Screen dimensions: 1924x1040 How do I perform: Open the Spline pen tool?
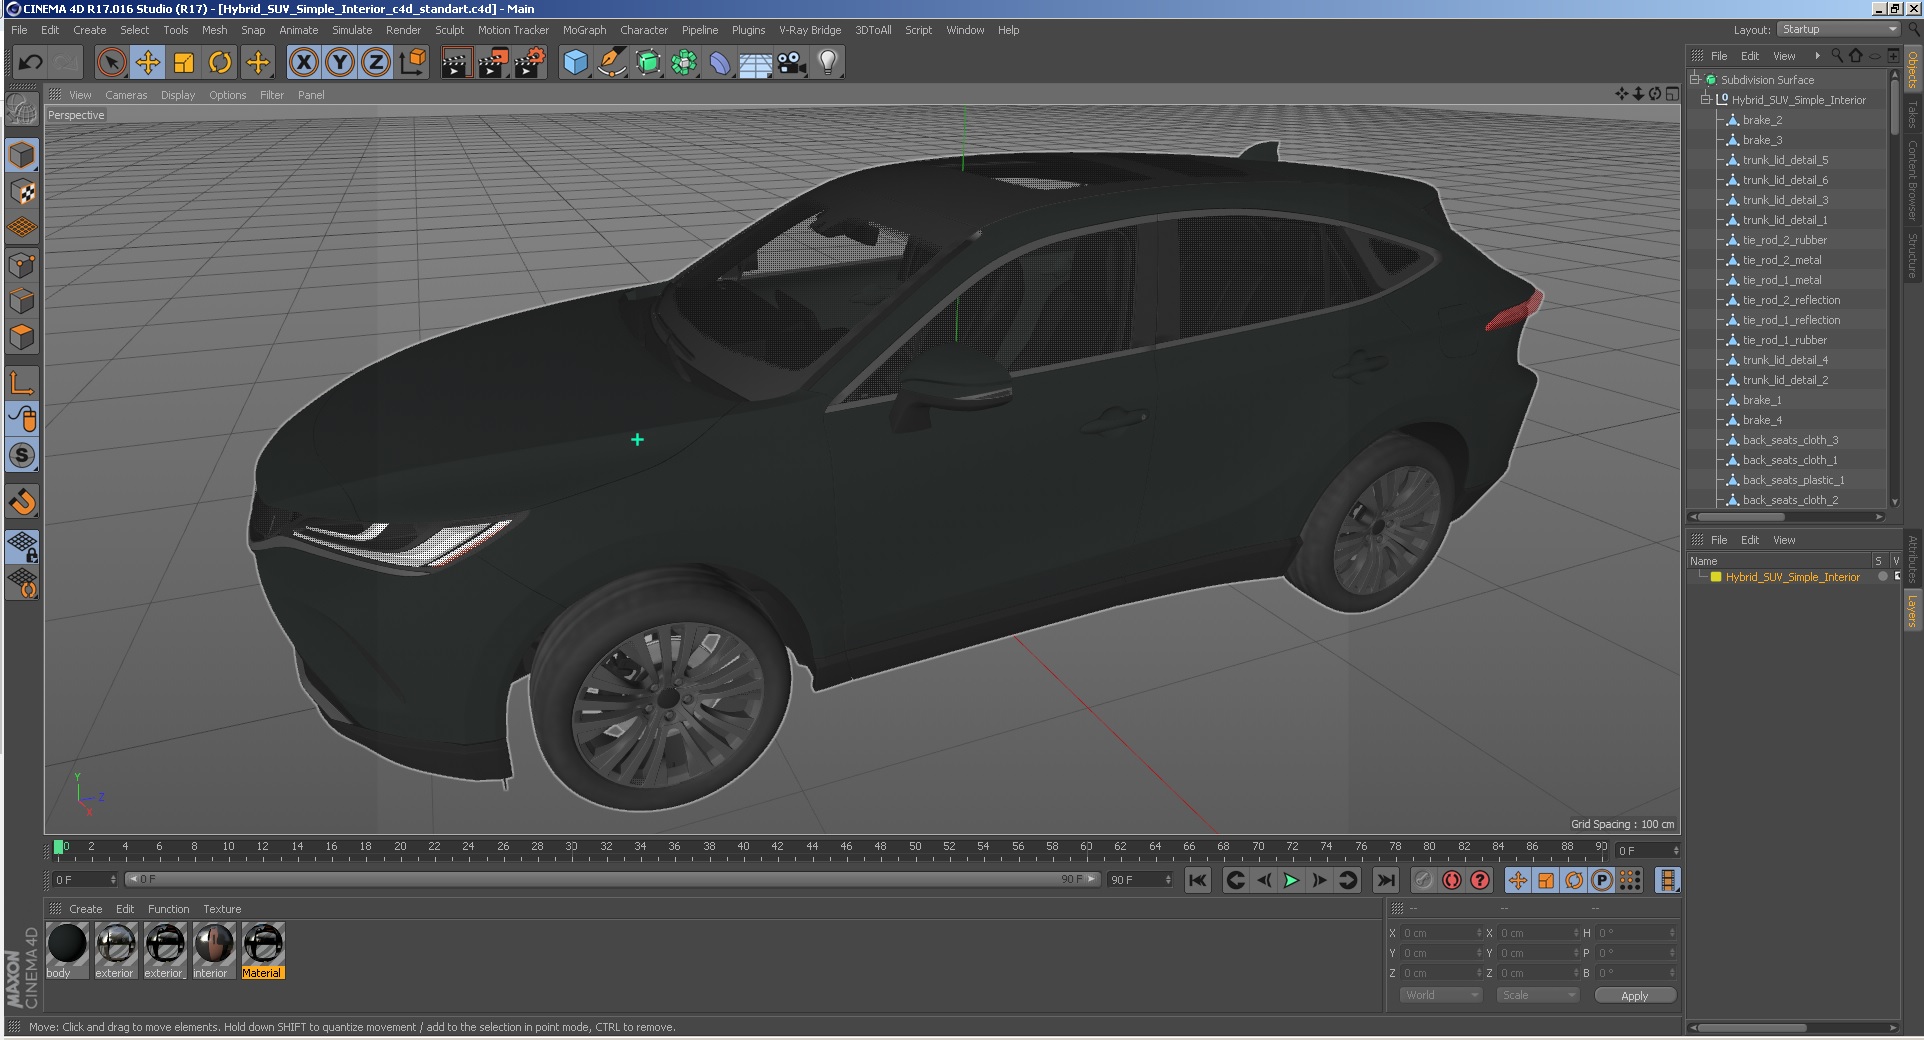[x=612, y=63]
